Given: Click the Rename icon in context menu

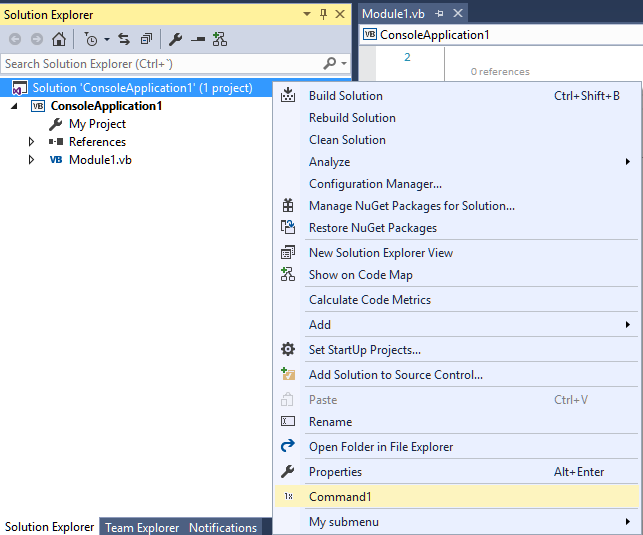Looking at the screenshot, I should (288, 421).
